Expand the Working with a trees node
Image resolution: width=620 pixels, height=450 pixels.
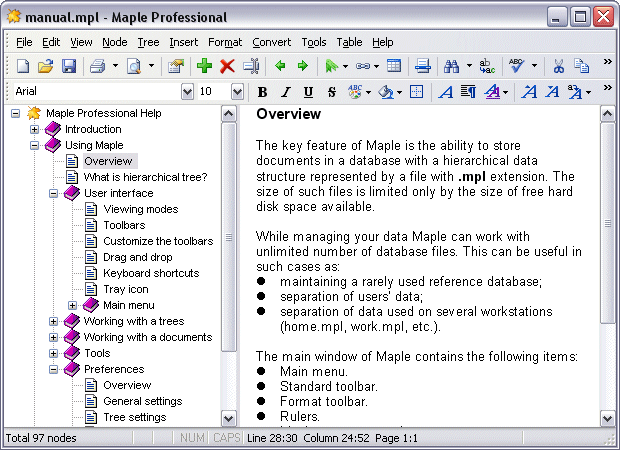pos(53,321)
